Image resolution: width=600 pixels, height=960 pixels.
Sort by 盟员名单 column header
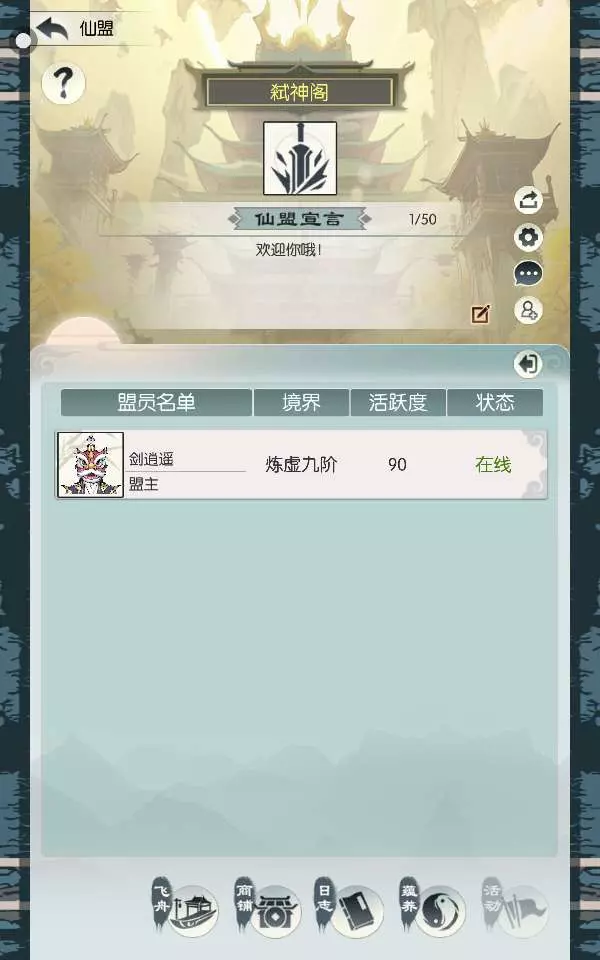[x=157, y=402]
